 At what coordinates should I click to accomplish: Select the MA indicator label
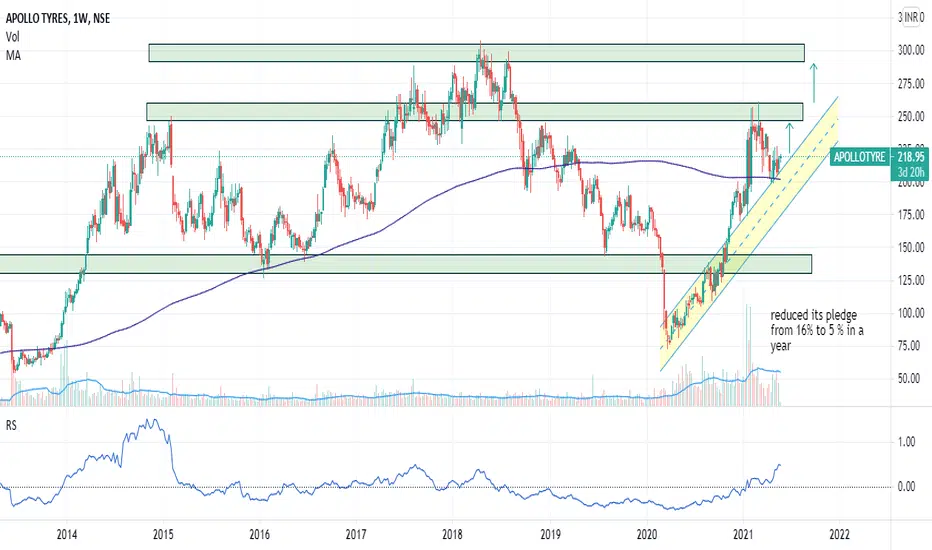coord(13,55)
